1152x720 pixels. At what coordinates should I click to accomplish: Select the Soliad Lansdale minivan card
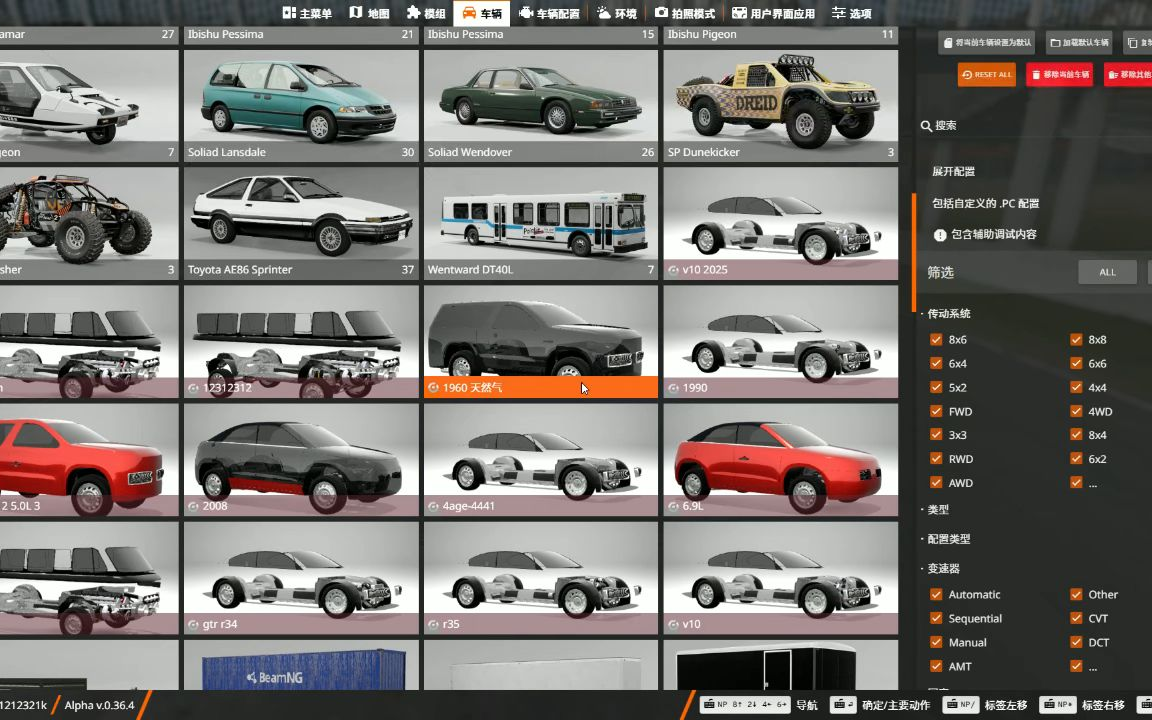coord(301,105)
